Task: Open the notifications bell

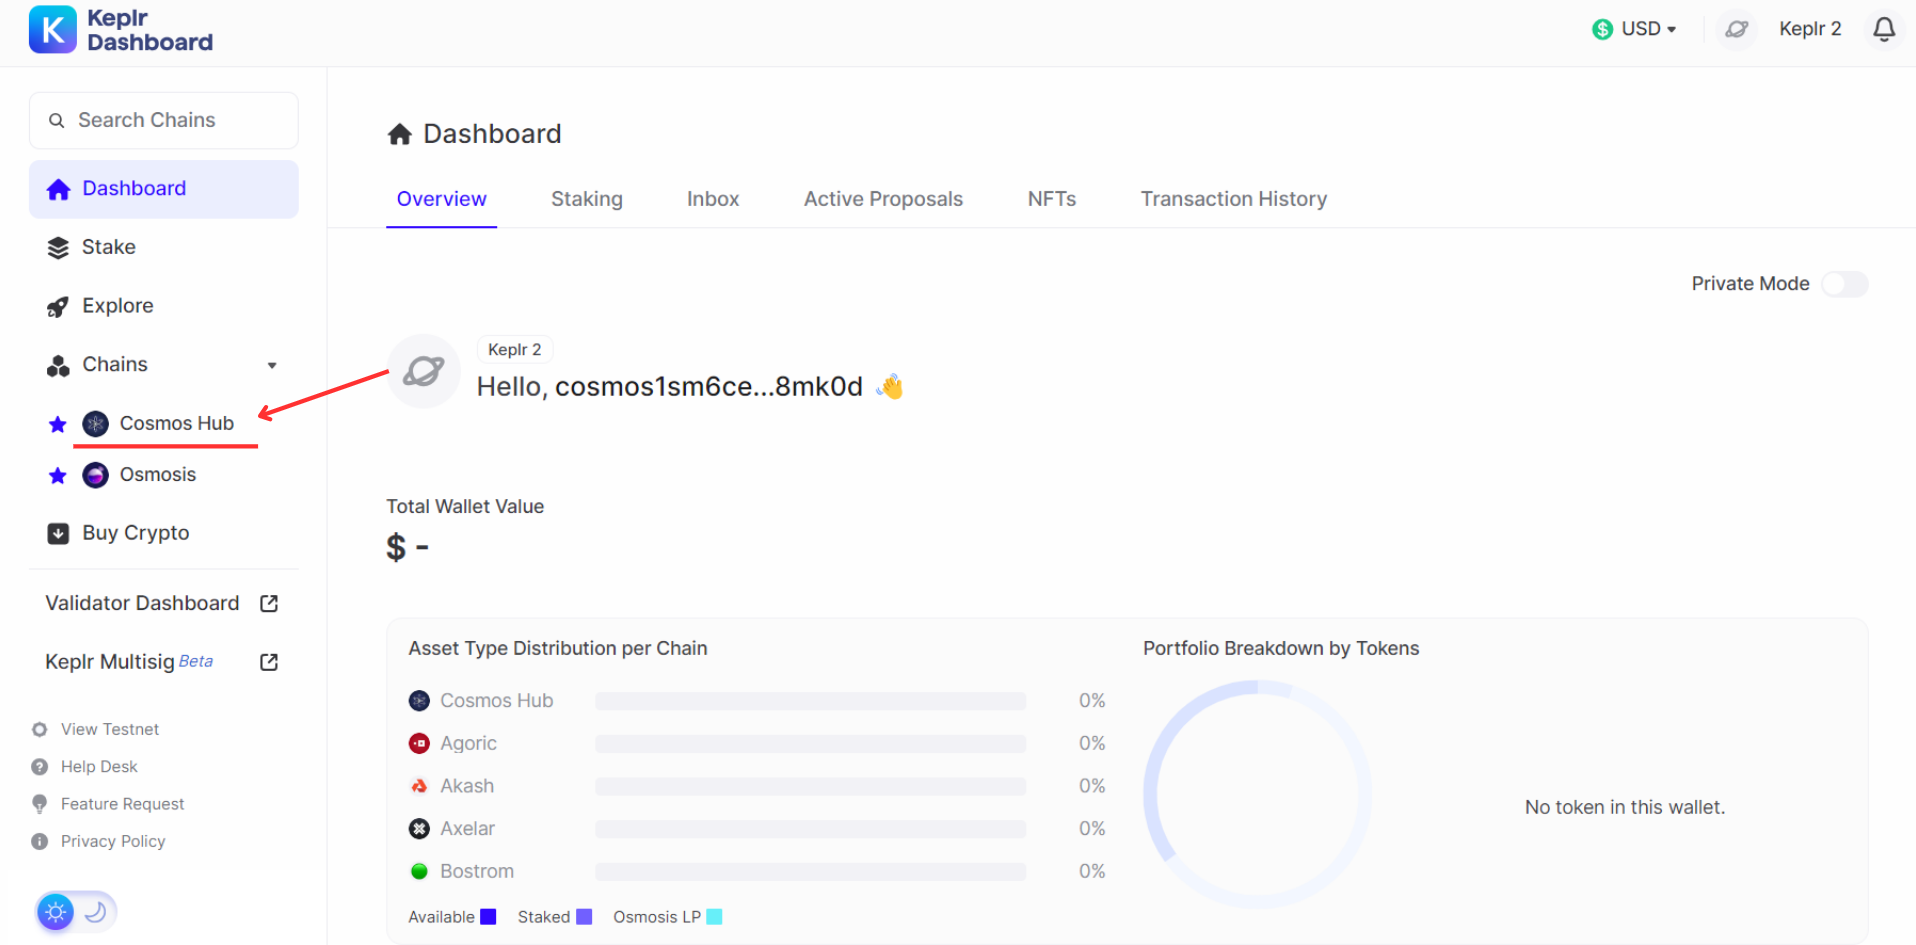Action: [x=1884, y=29]
